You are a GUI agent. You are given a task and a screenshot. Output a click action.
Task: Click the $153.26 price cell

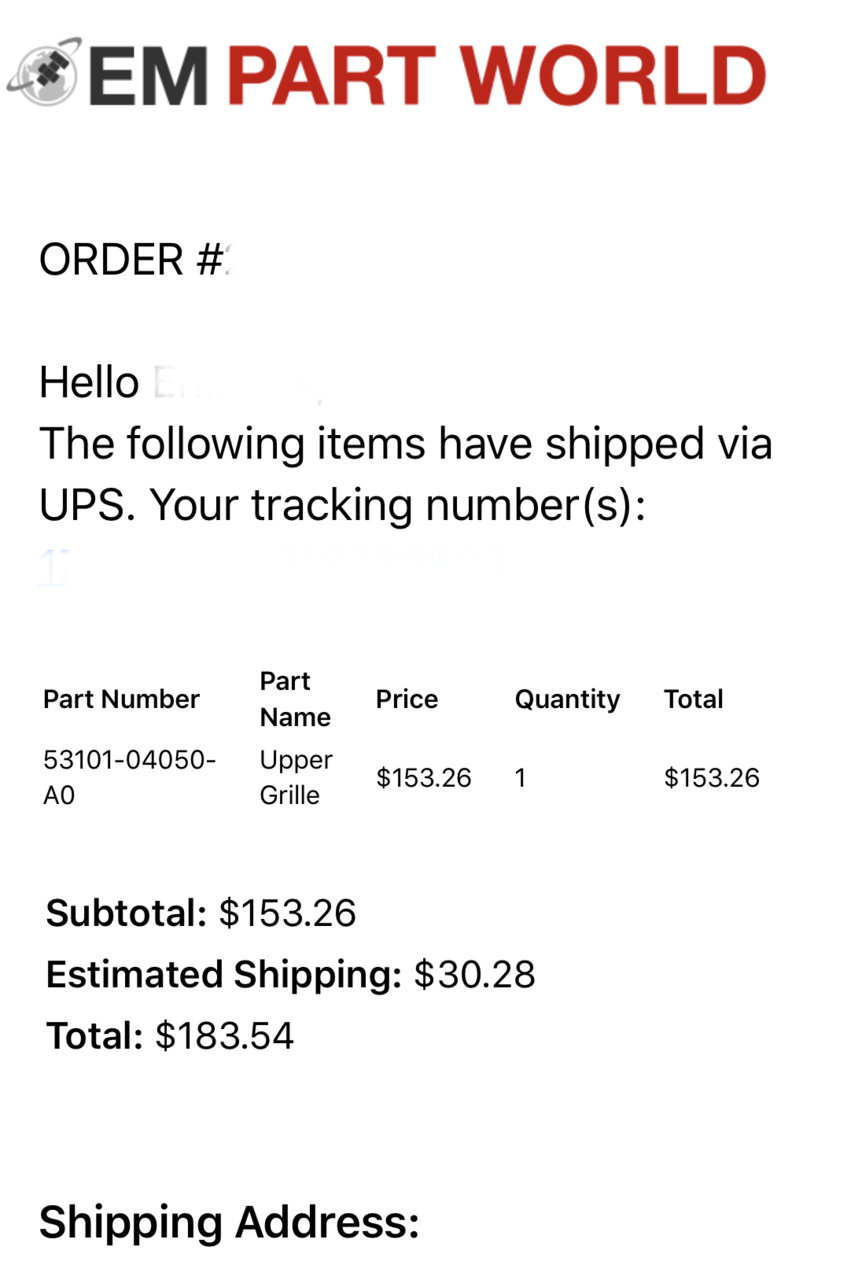coord(424,778)
